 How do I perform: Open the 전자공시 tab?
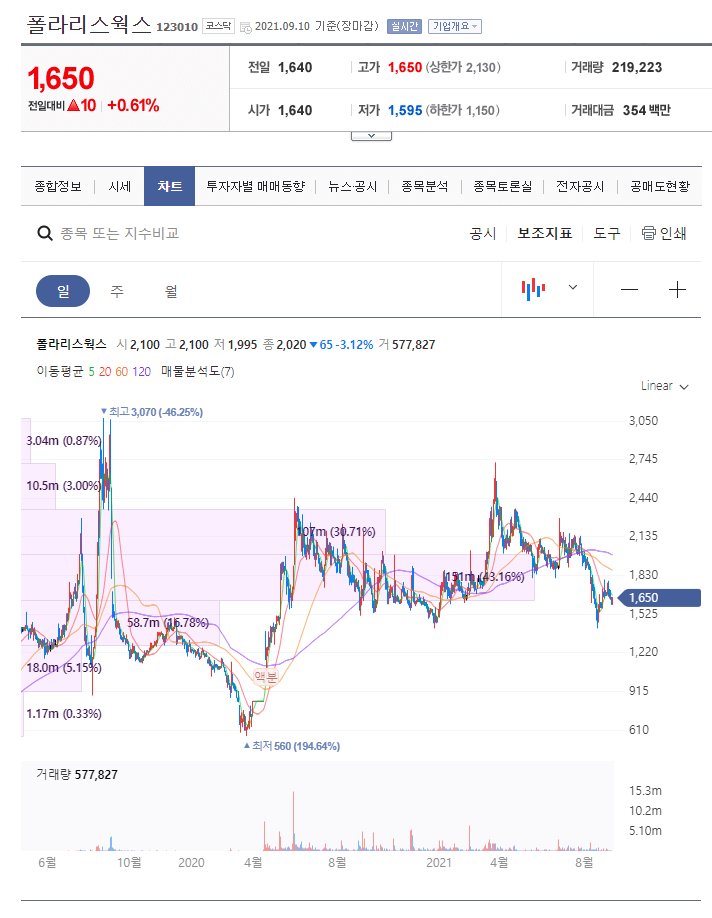[580, 186]
